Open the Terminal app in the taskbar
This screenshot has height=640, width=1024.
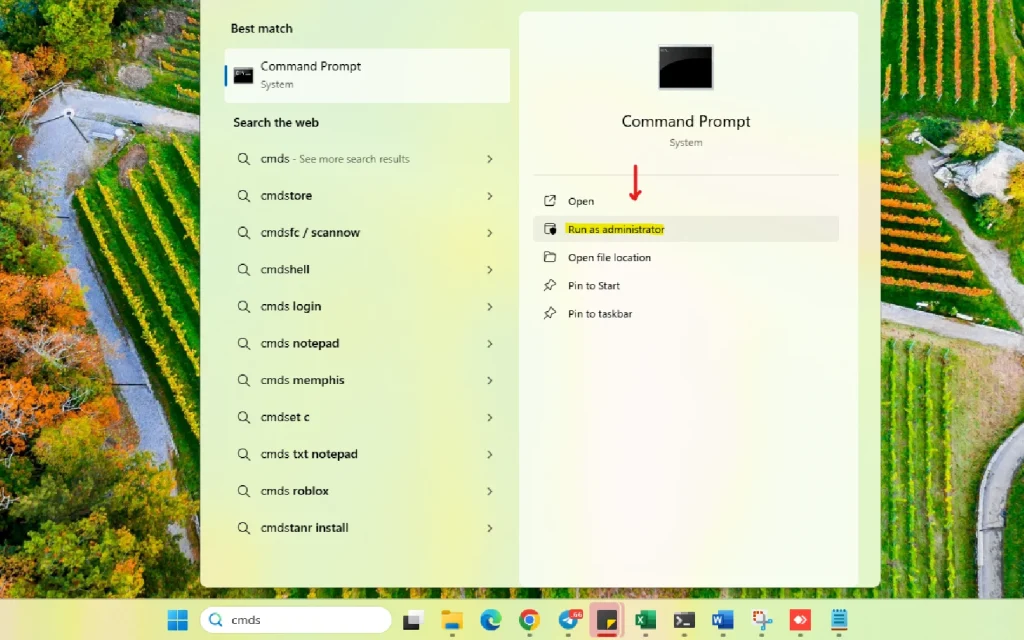click(x=684, y=620)
